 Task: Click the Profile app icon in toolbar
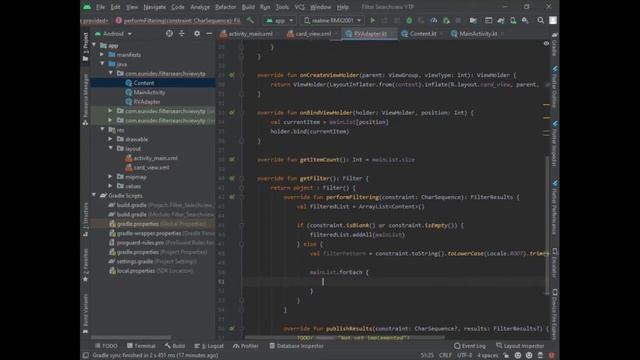[x=433, y=20]
